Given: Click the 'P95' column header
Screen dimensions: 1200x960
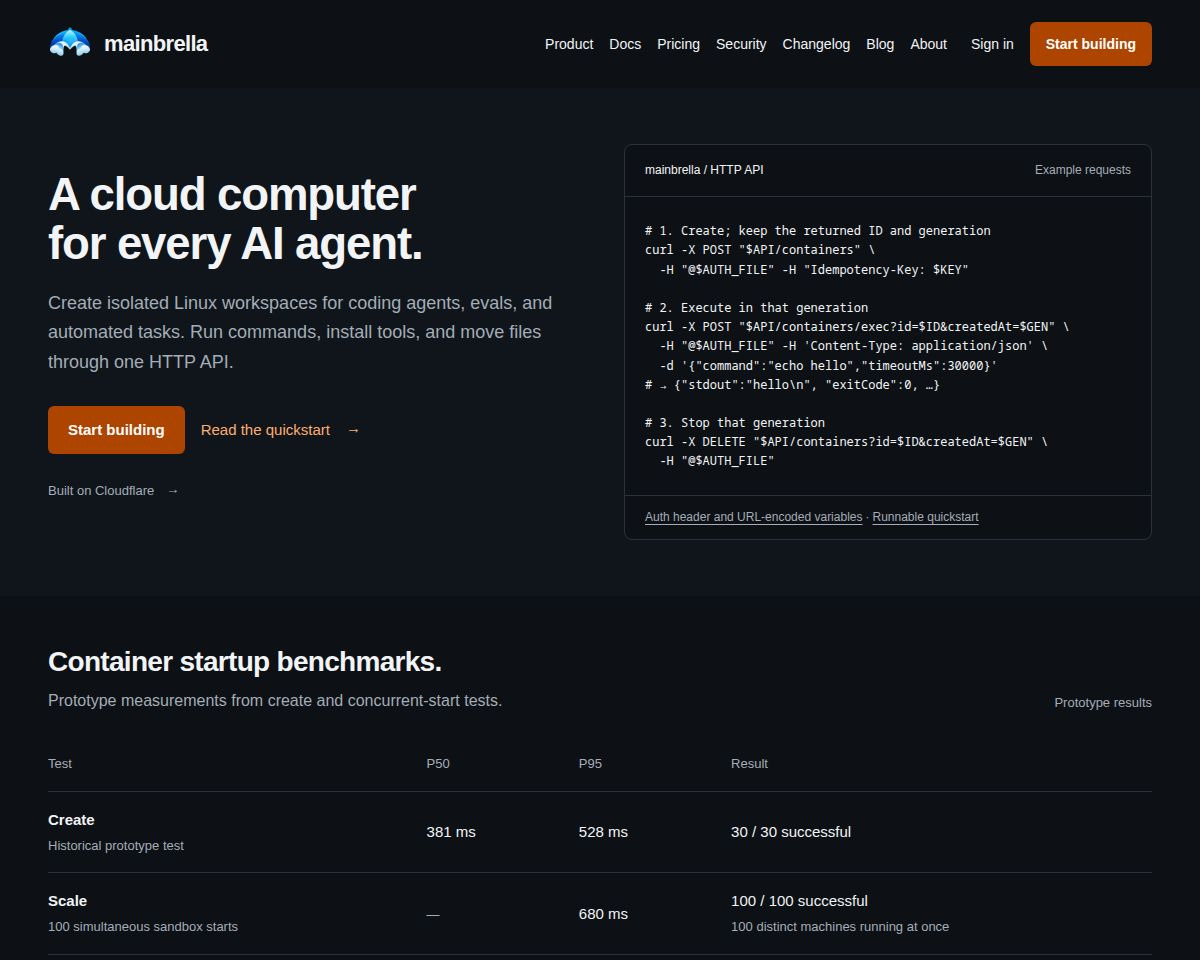Looking at the screenshot, I should pos(590,764).
